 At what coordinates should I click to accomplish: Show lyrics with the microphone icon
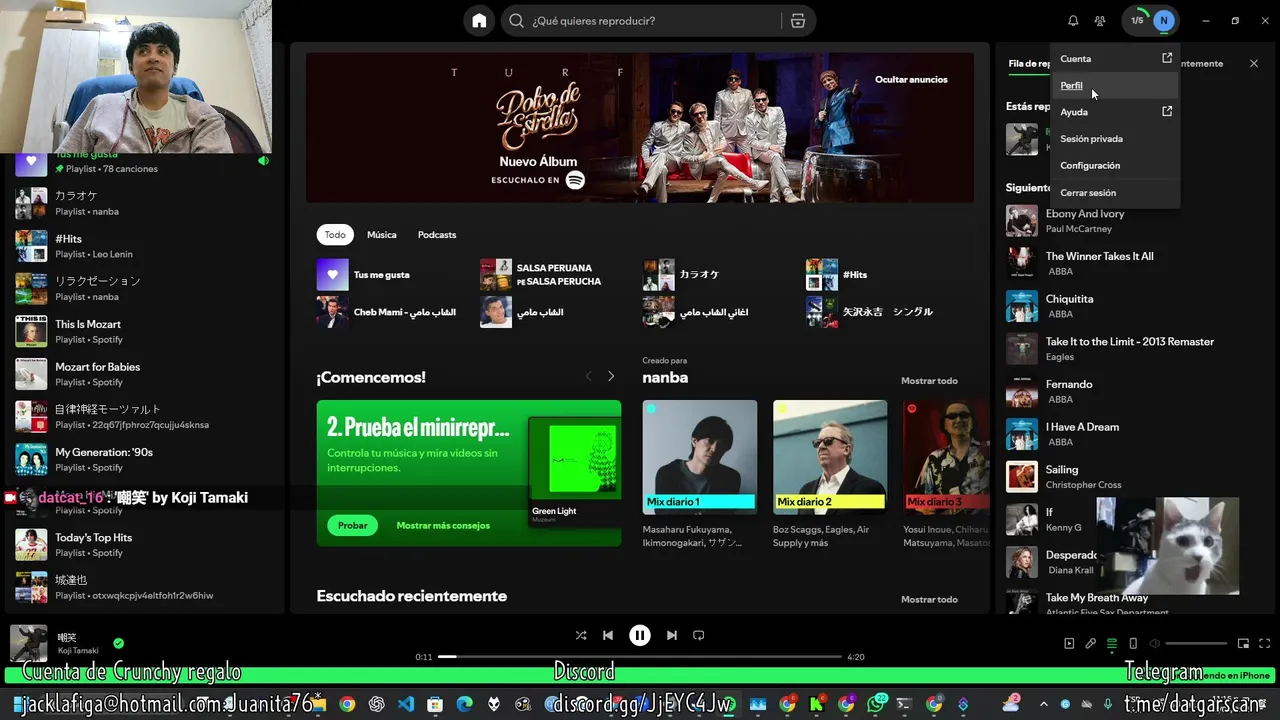click(x=1091, y=644)
